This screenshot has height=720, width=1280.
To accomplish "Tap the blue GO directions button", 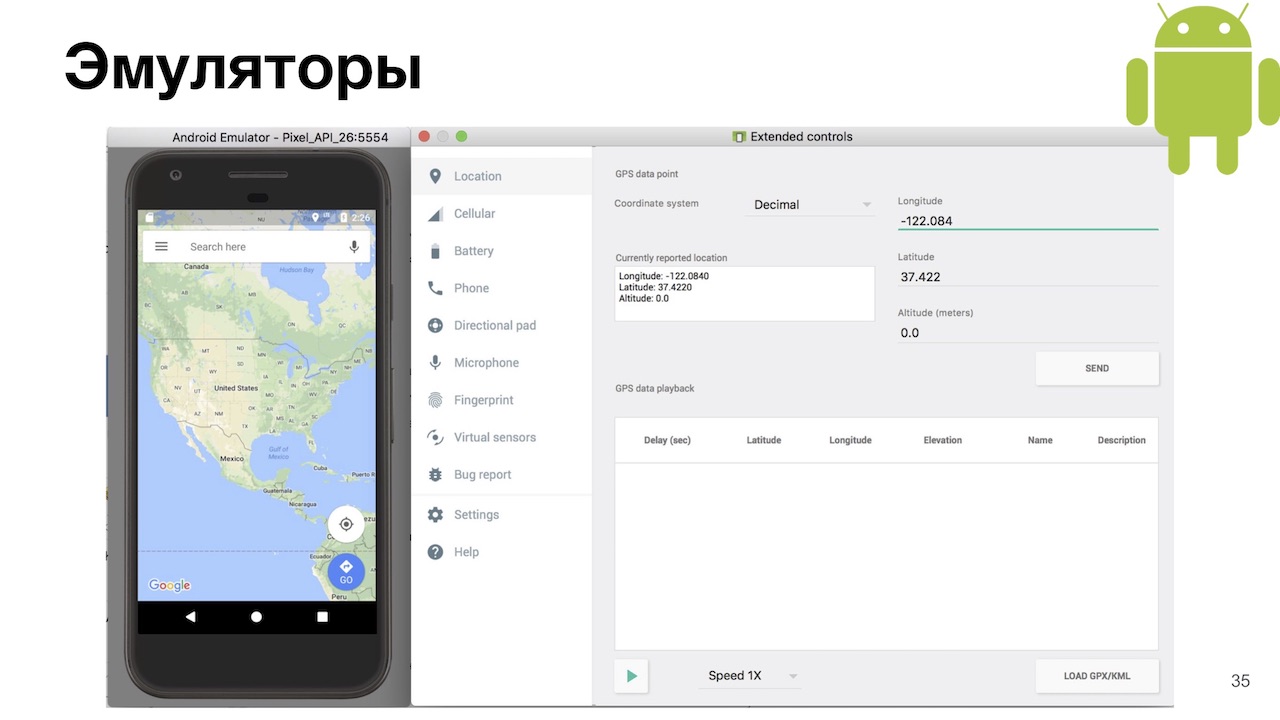I will 346,572.
